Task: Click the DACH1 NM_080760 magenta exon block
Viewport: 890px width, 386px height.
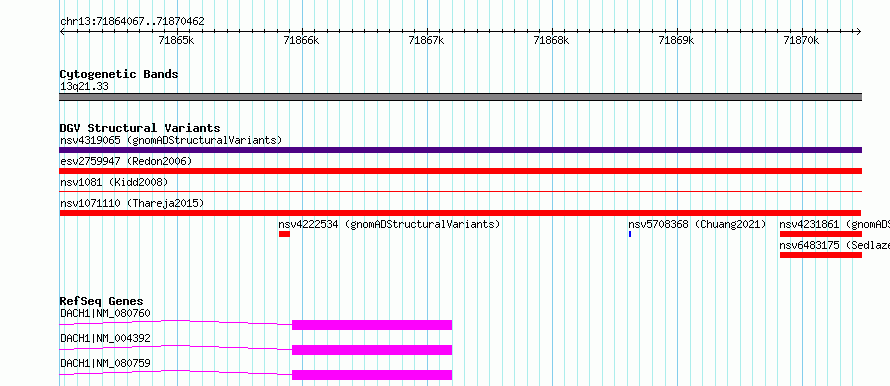Action: tap(372, 325)
